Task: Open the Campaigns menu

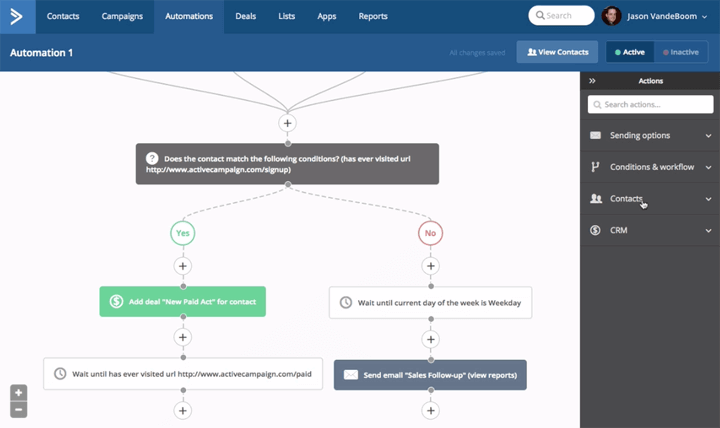Action: 122,16
